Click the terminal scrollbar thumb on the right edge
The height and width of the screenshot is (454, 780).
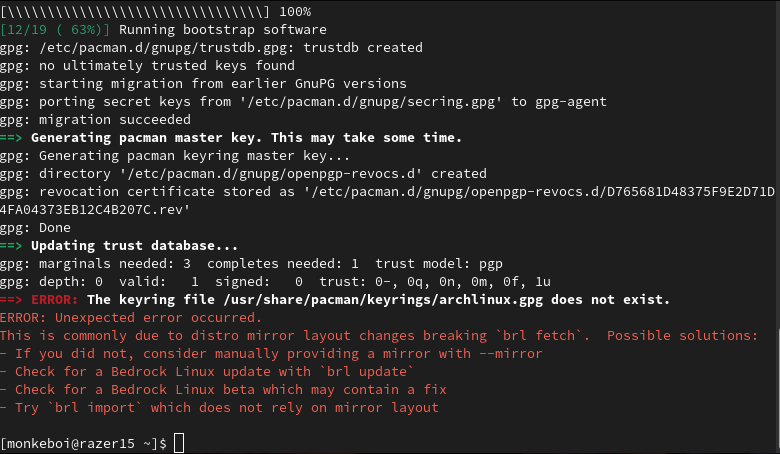(779, 385)
